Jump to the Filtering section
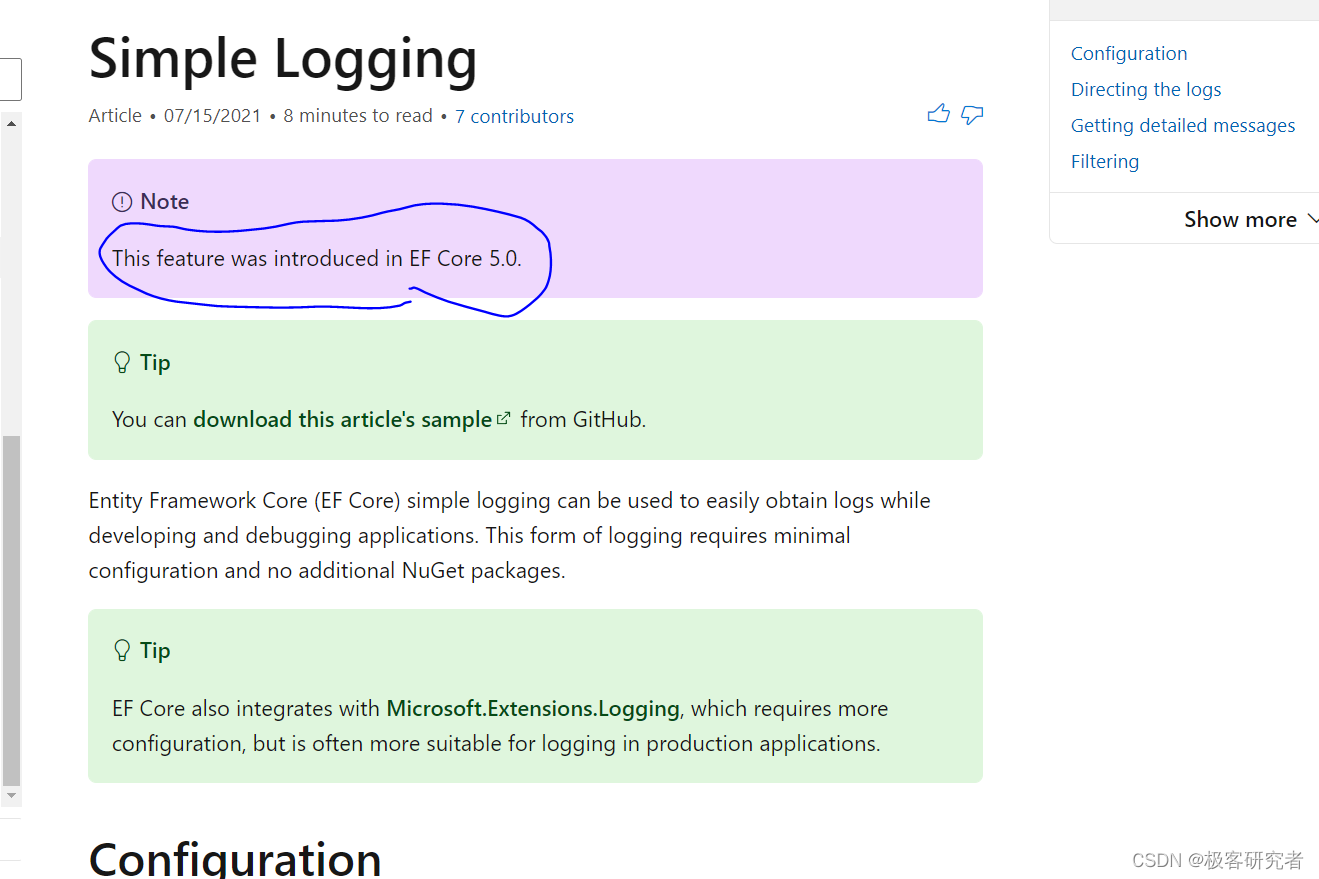The image size is (1319, 879). (1104, 161)
